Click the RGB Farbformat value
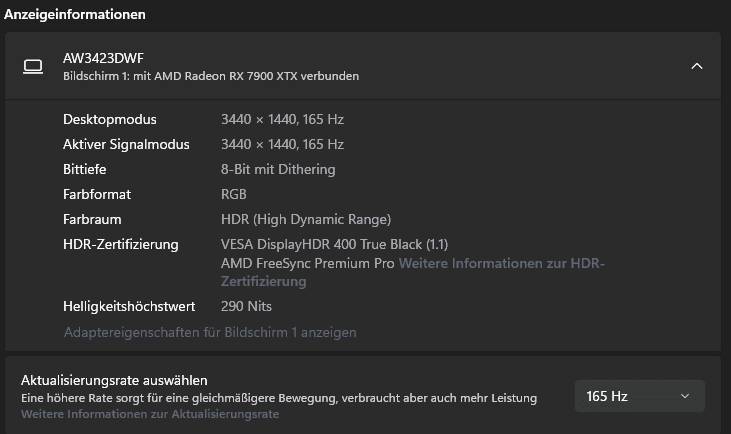This screenshot has height=434, width=731. click(x=233, y=194)
